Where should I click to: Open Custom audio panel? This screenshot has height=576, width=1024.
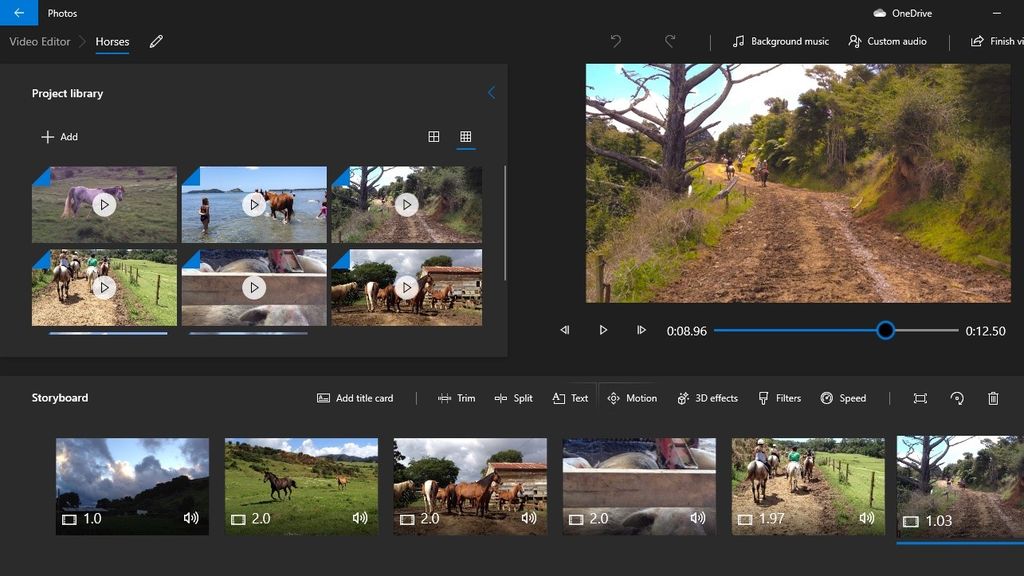[888, 41]
